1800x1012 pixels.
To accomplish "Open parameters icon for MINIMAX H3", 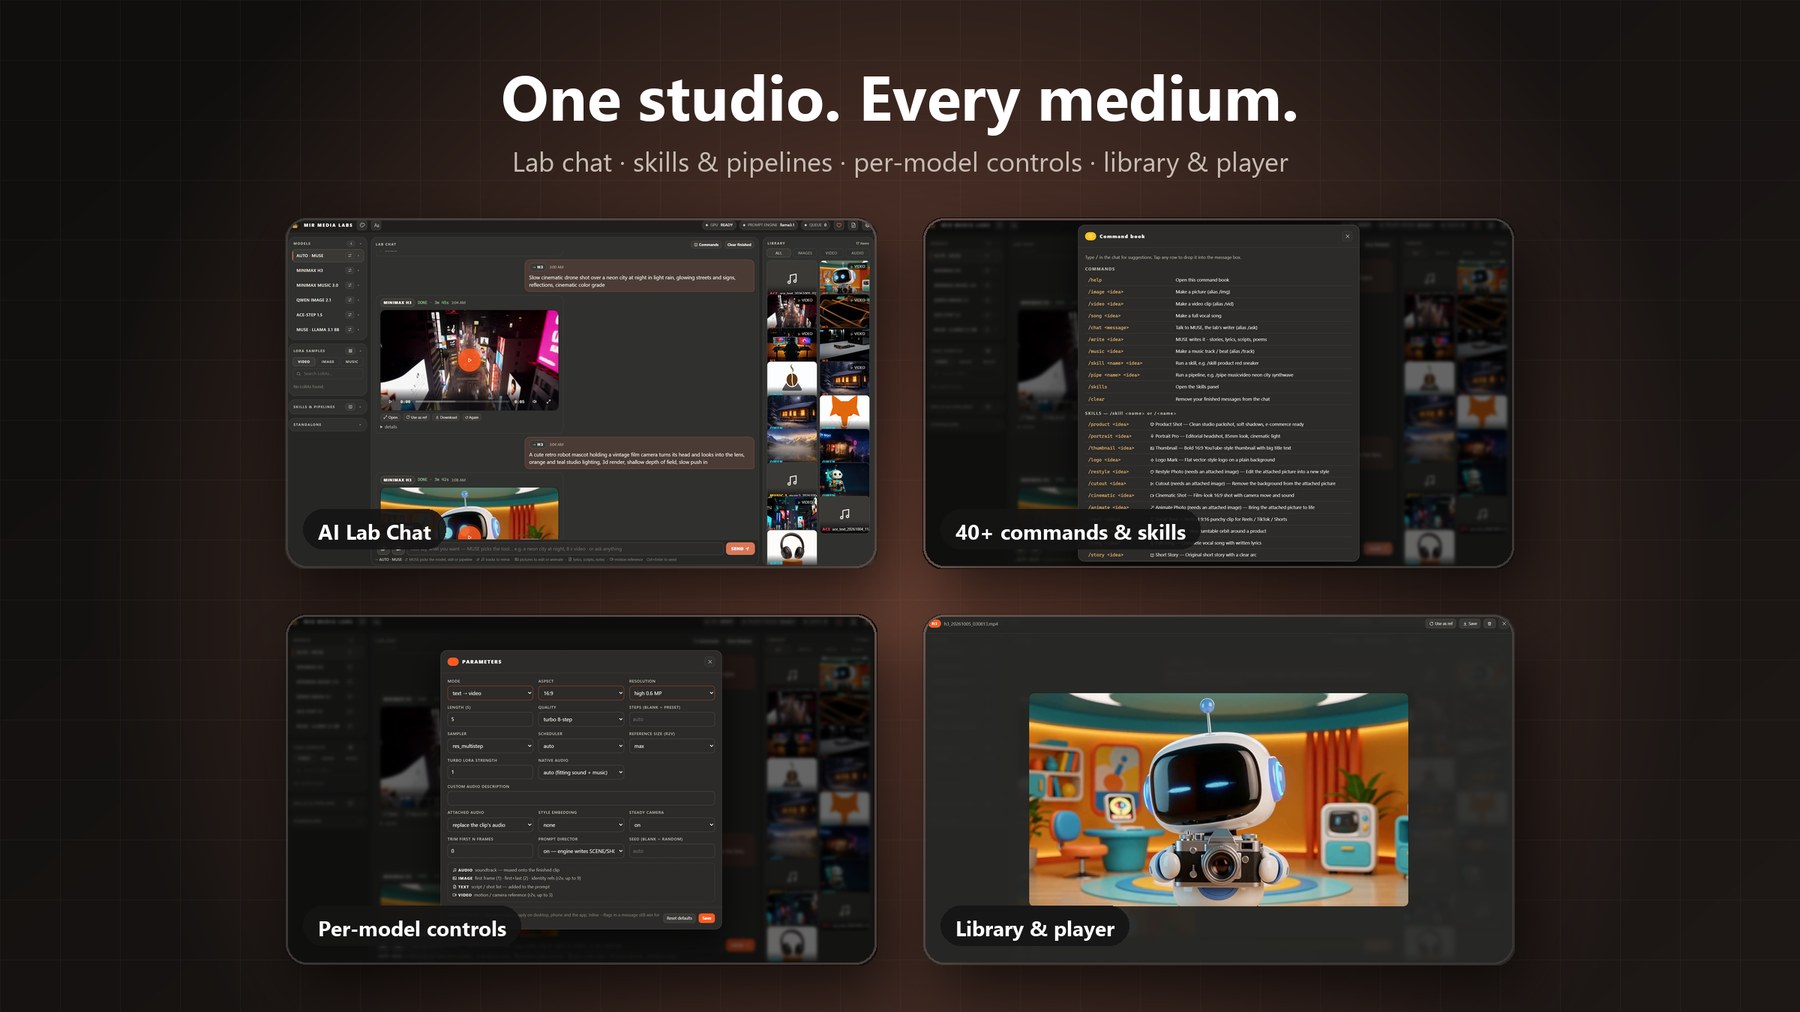I will (x=350, y=270).
